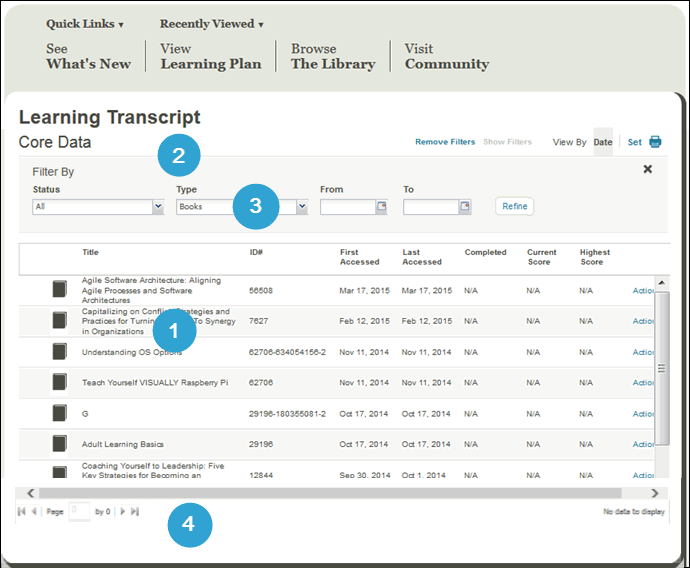Go to first page of results
This screenshot has width=690, height=568.
(21, 511)
